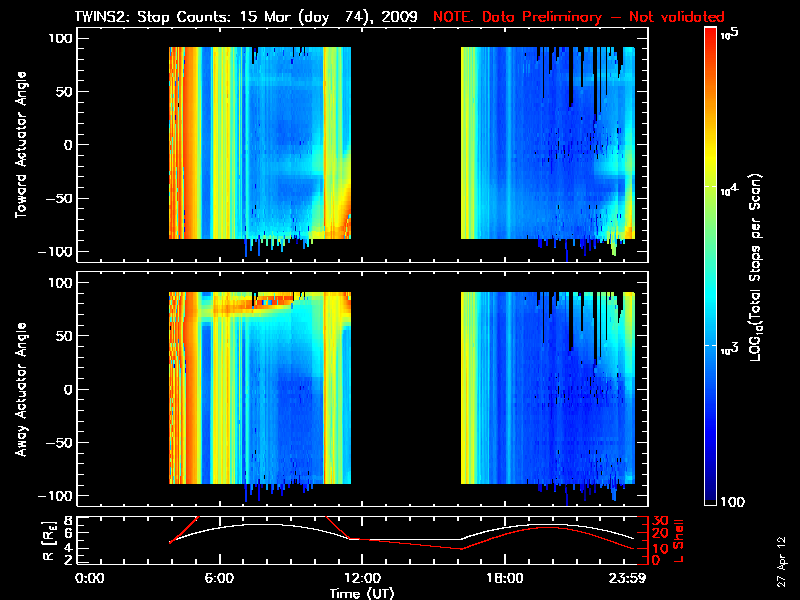Click the red 'L Shell' axis label
Image resolution: width=800 pixels, height=600 pixels.
[678, 541]
